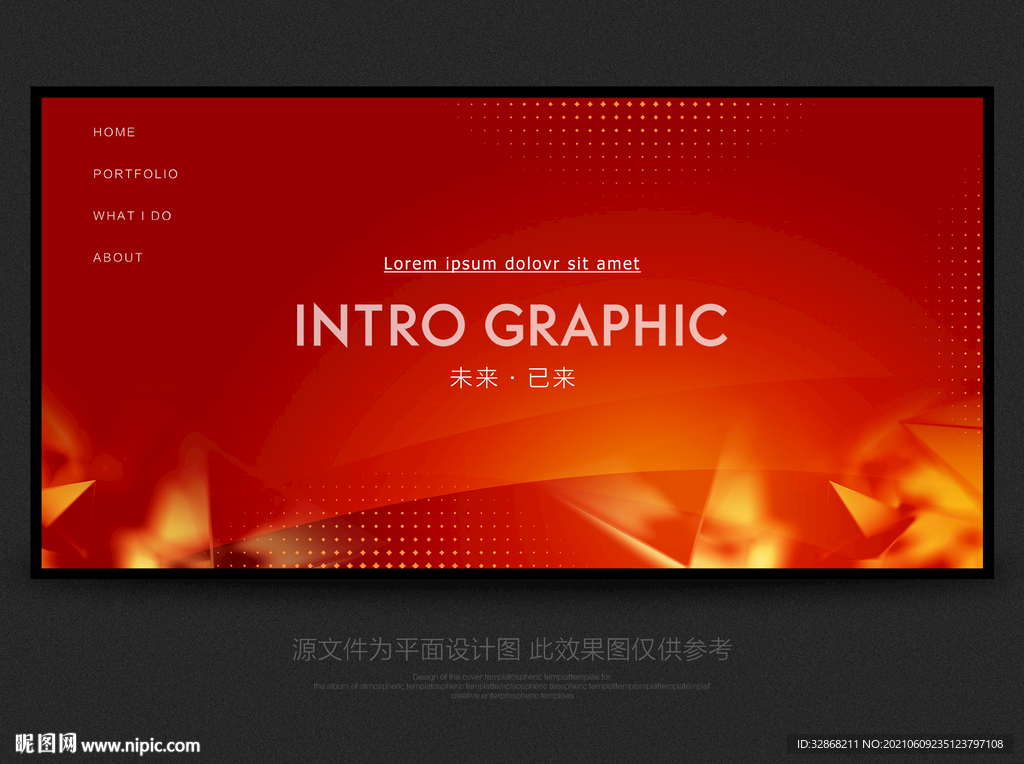Click the Chinese subtitle '未来 · 已来'
The image size is (1024, 764).
pyautogui.click(x=512, y=377)
